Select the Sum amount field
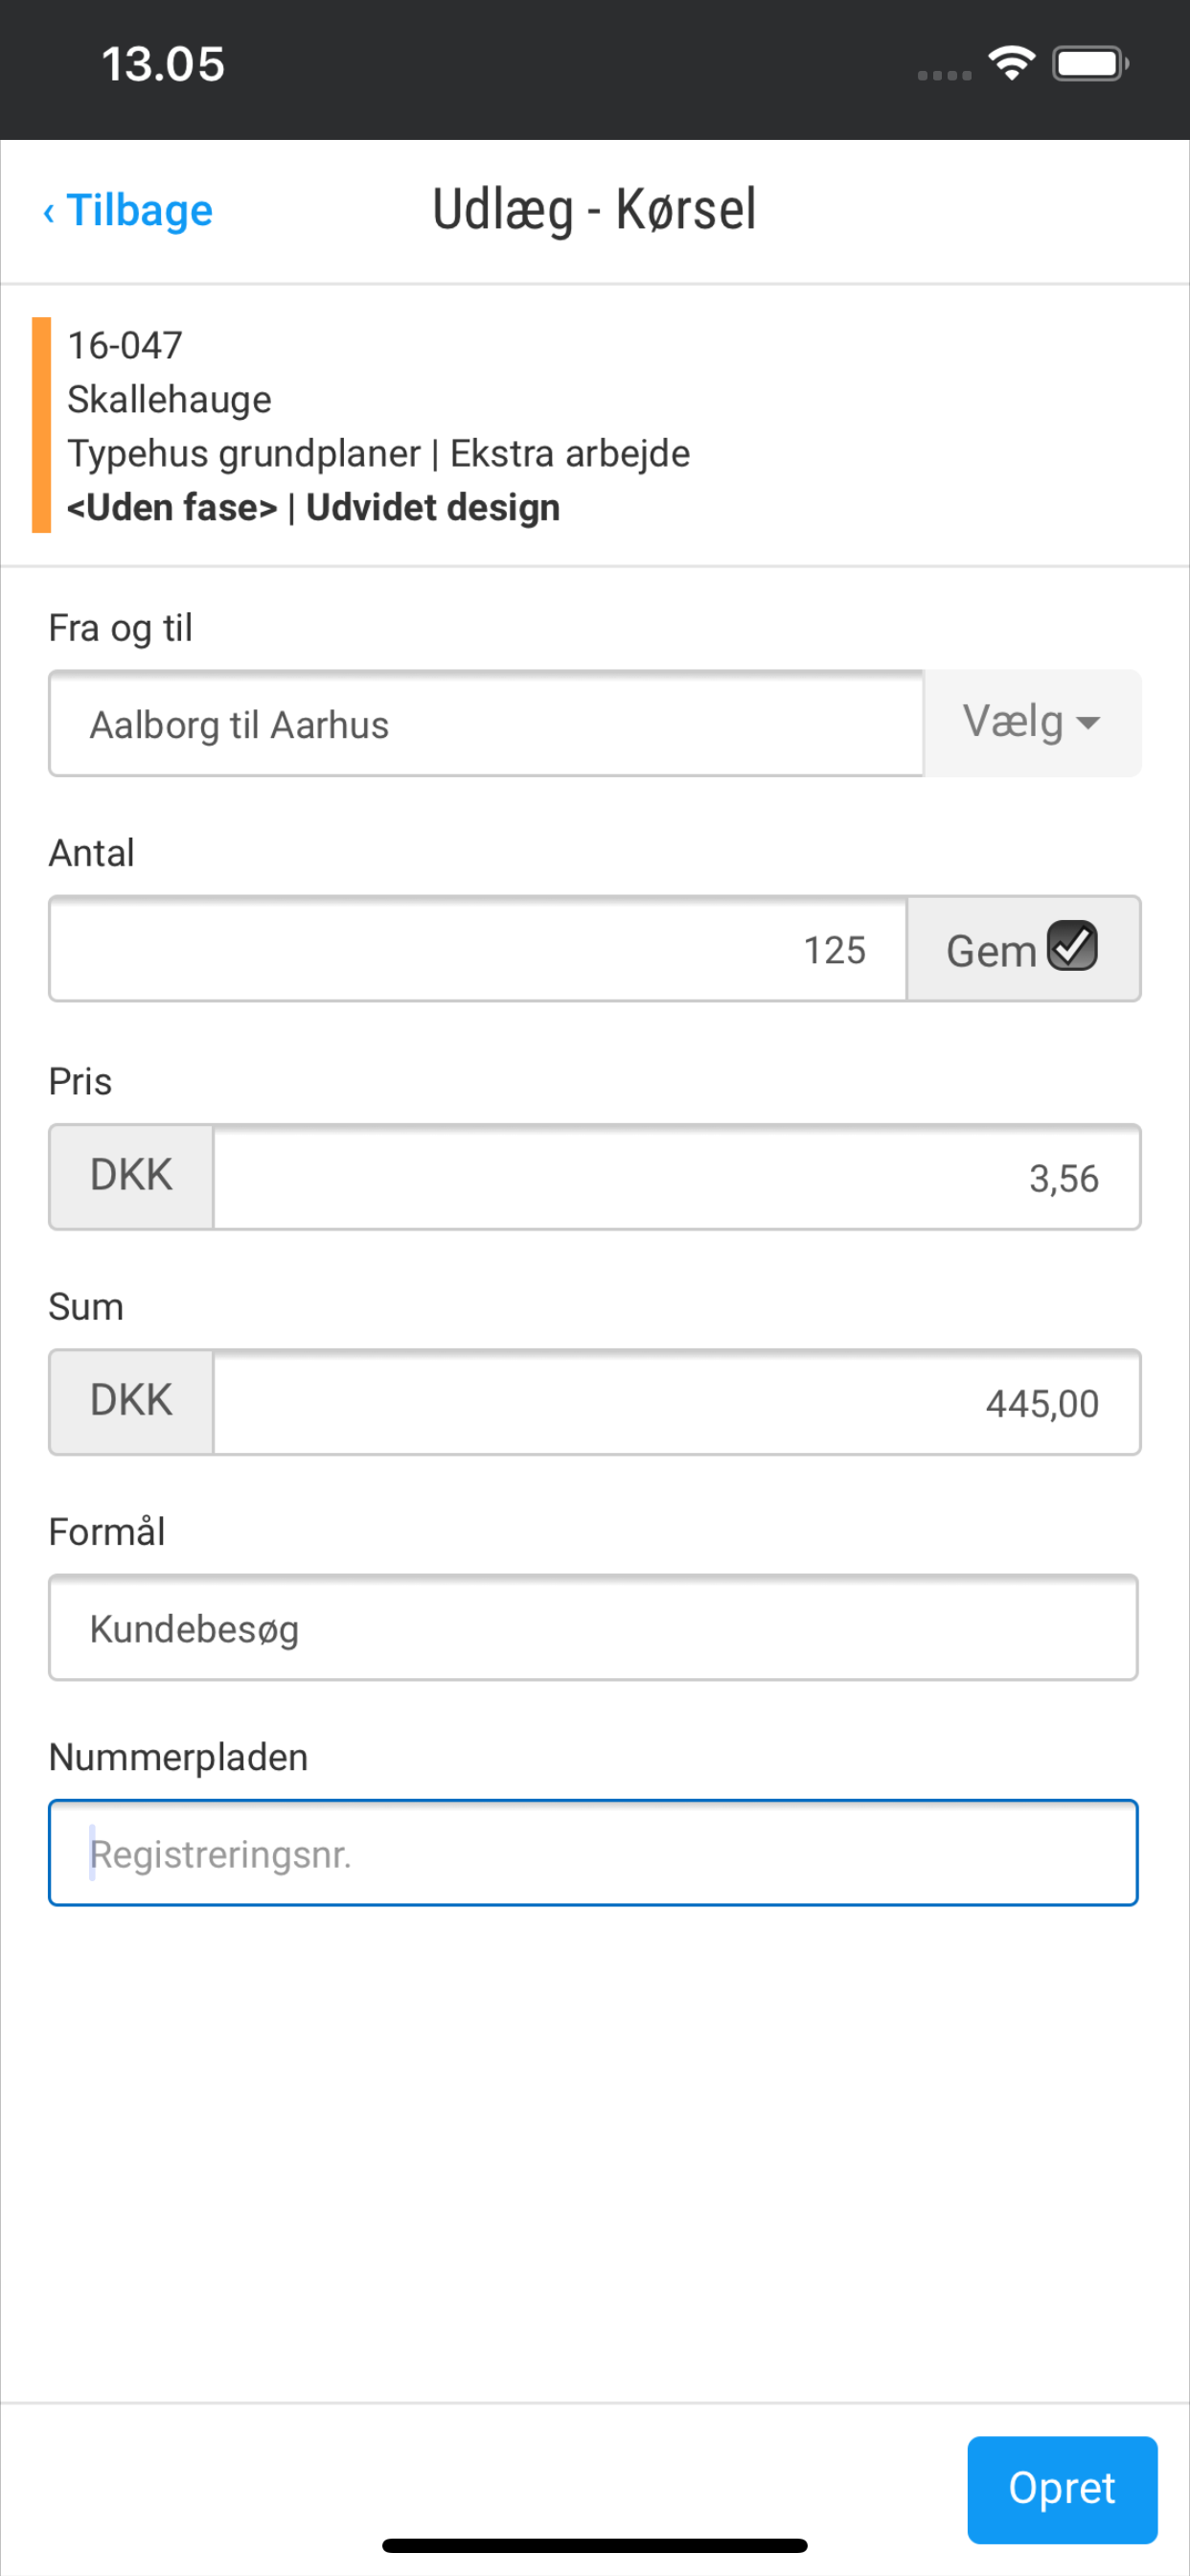This screenshot has width=1190, height=2576. pos(676,1402)
